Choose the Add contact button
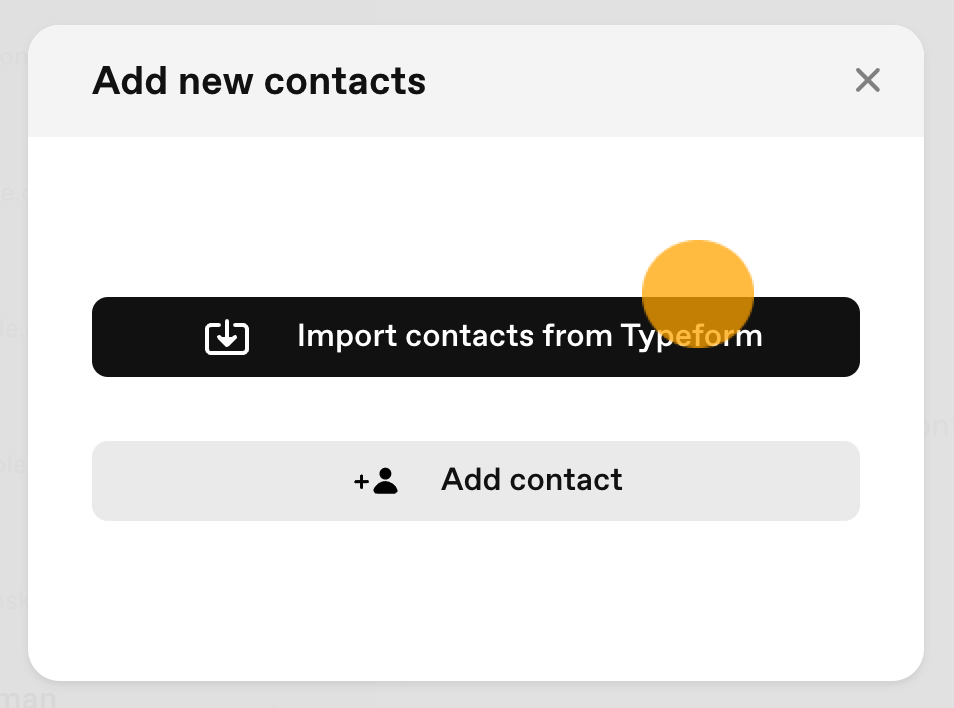 coord(476,481)
